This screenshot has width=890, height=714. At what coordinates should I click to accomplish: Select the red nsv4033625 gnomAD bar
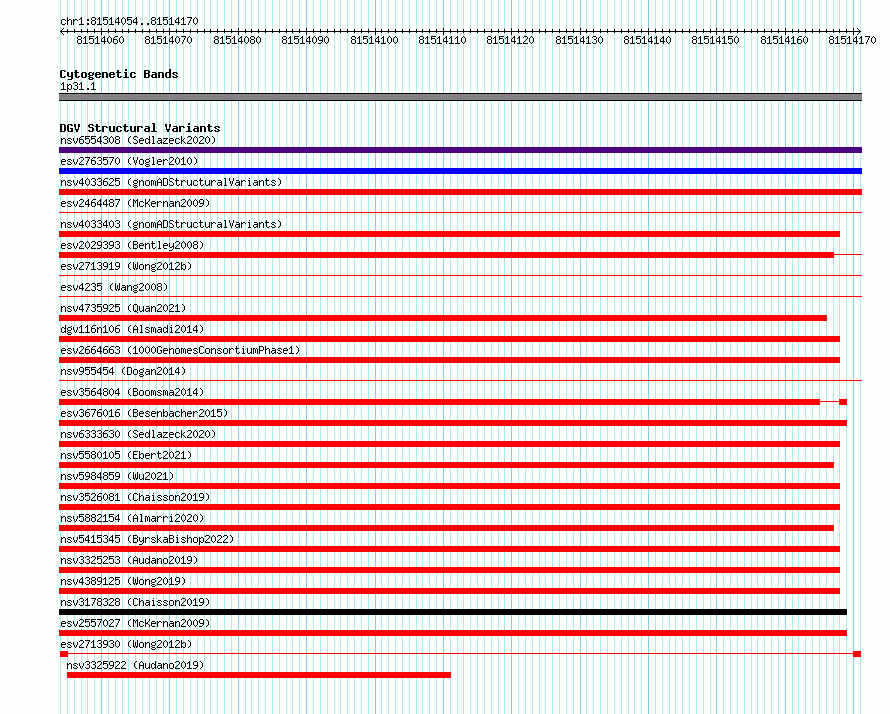[460, 192]
